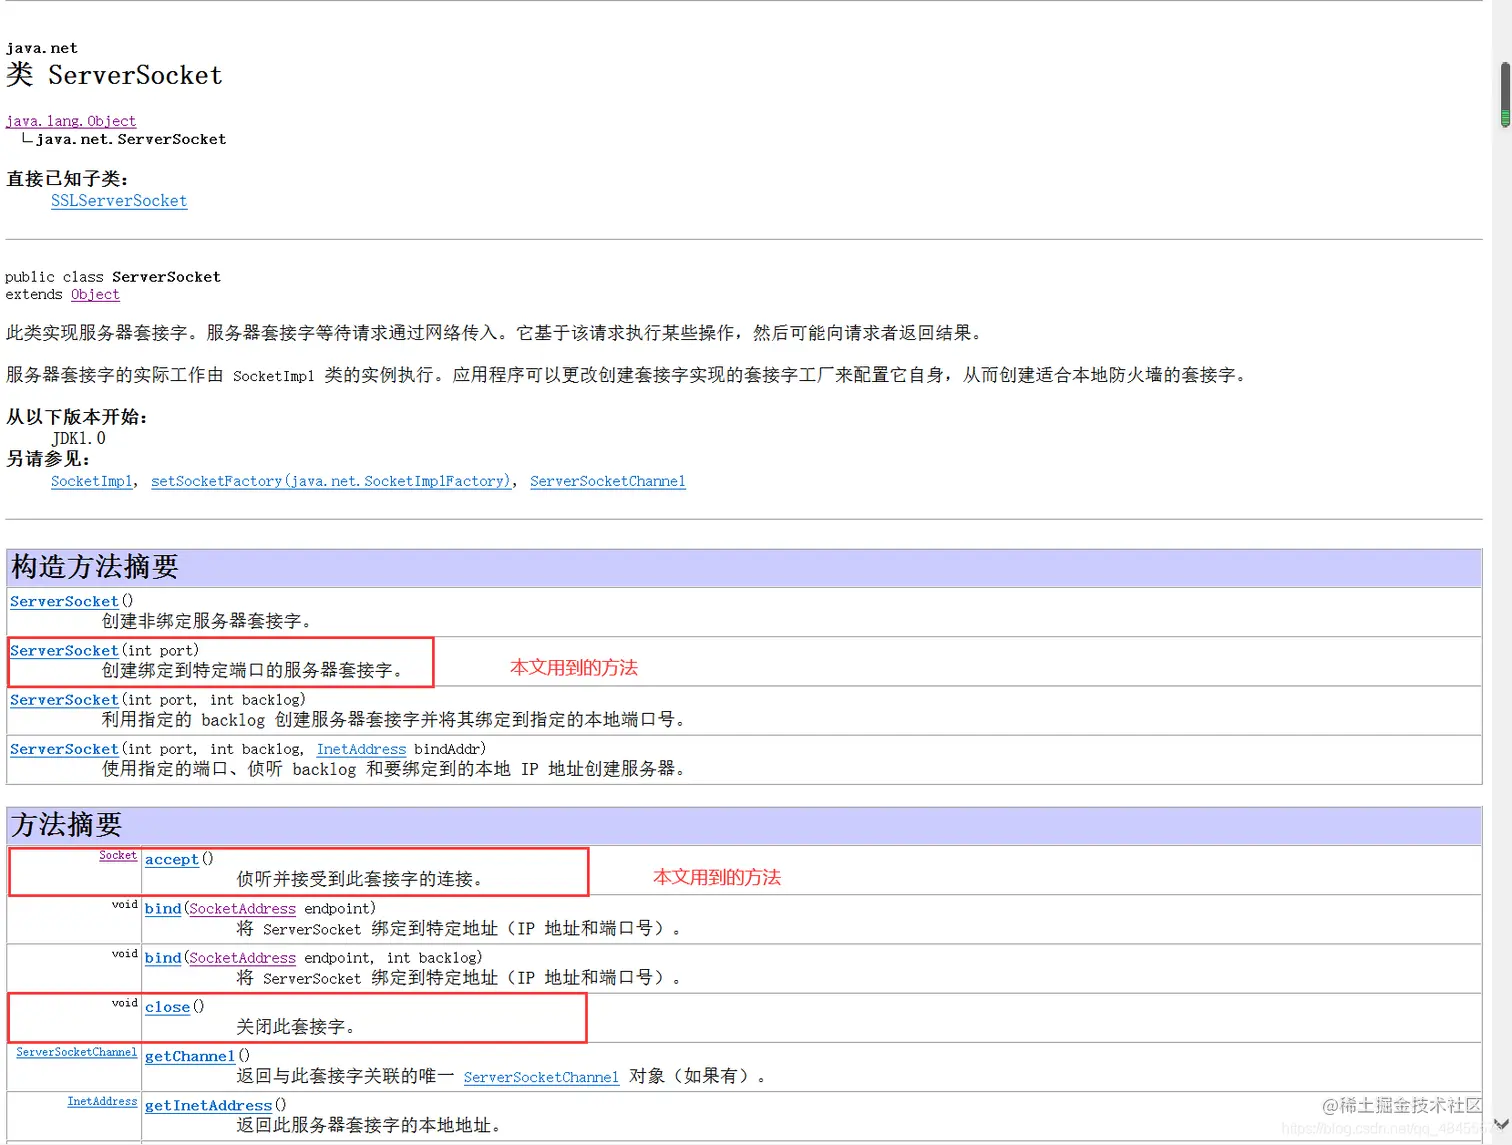Click Socket return type of accept()
Viewport: 1512px width, 1145px height.
pos(118,856)
